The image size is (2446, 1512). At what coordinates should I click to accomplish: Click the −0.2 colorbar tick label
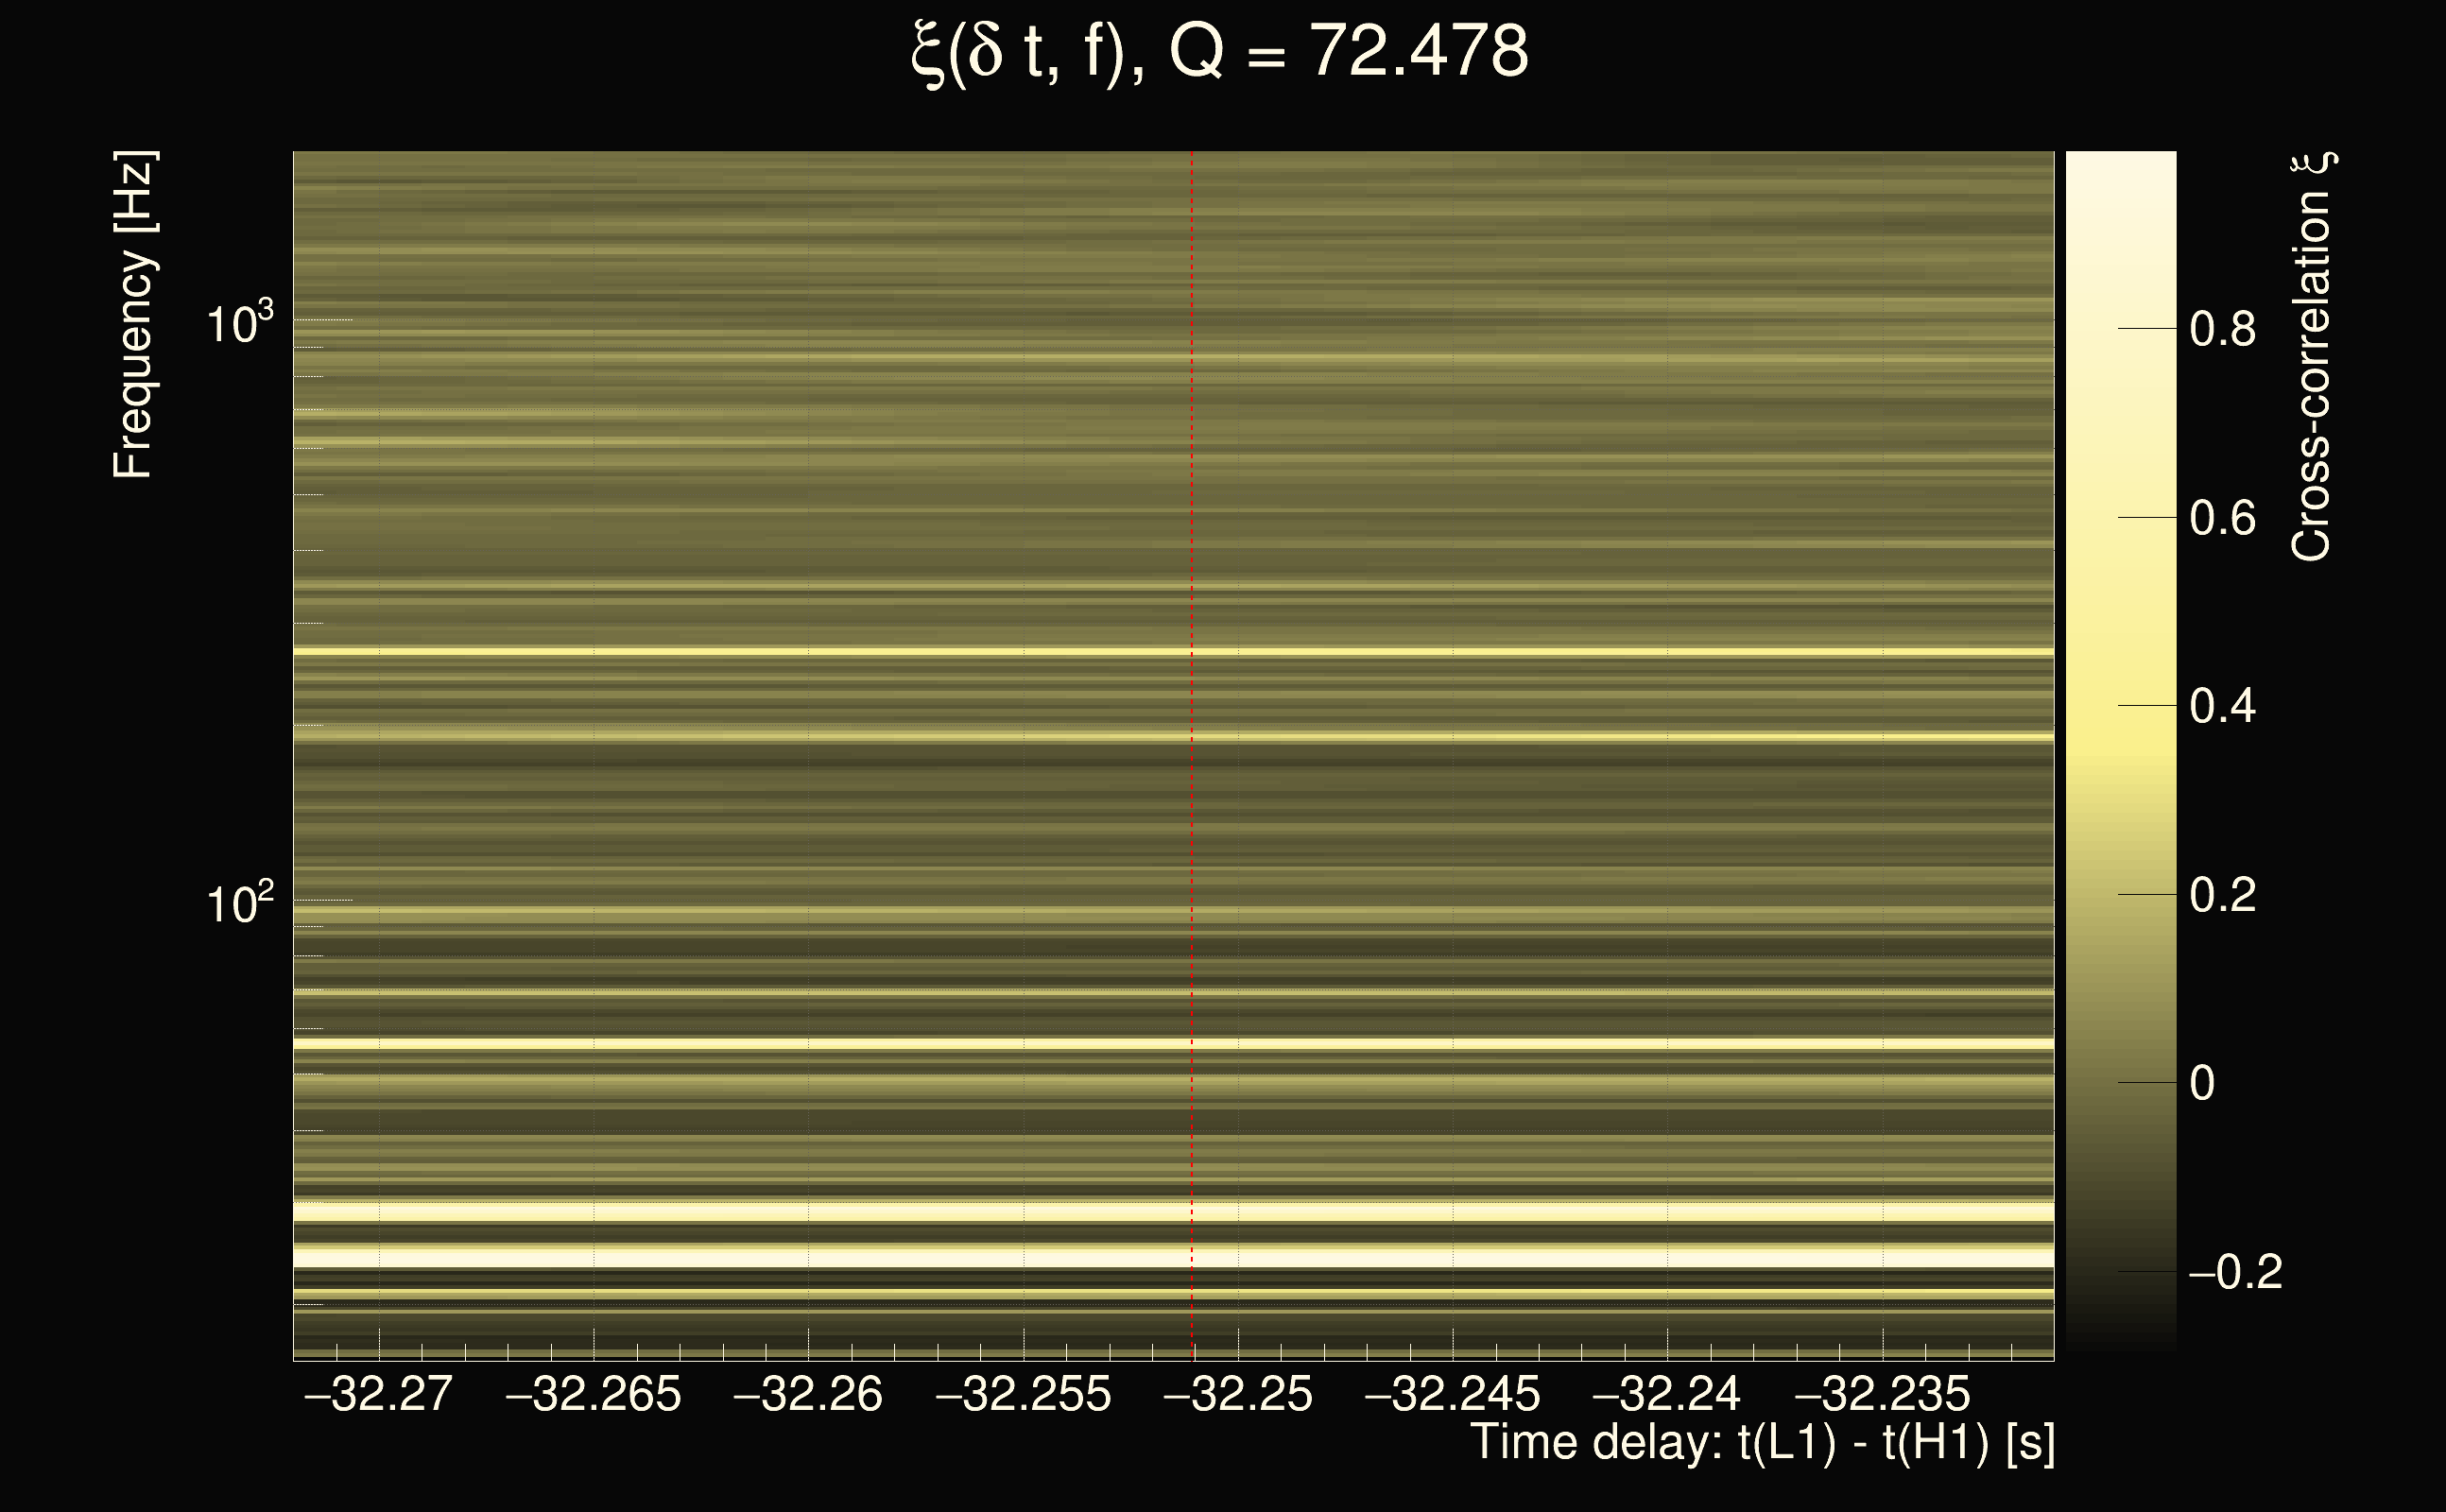click(2235, 1272)
